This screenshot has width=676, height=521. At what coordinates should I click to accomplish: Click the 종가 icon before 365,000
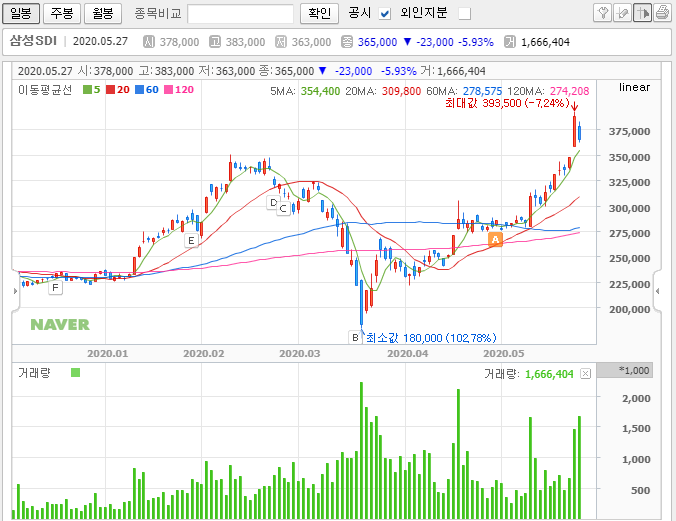[347, 42]
